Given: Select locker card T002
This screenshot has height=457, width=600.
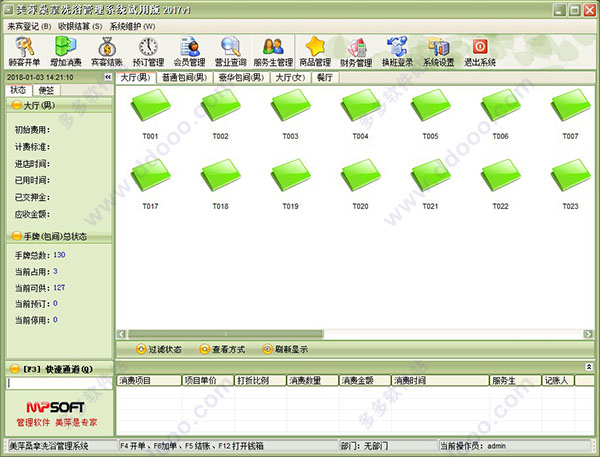Looking at the screenshot, I should [220, 114].
